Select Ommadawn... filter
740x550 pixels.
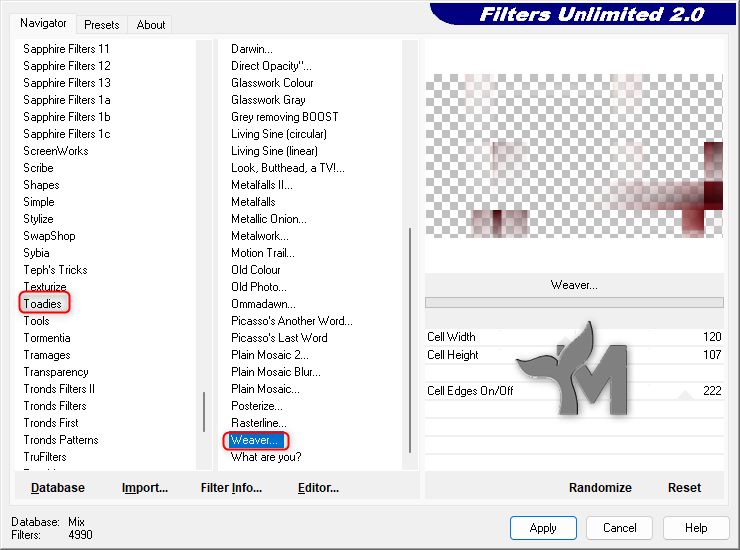[x=263, y=304]
